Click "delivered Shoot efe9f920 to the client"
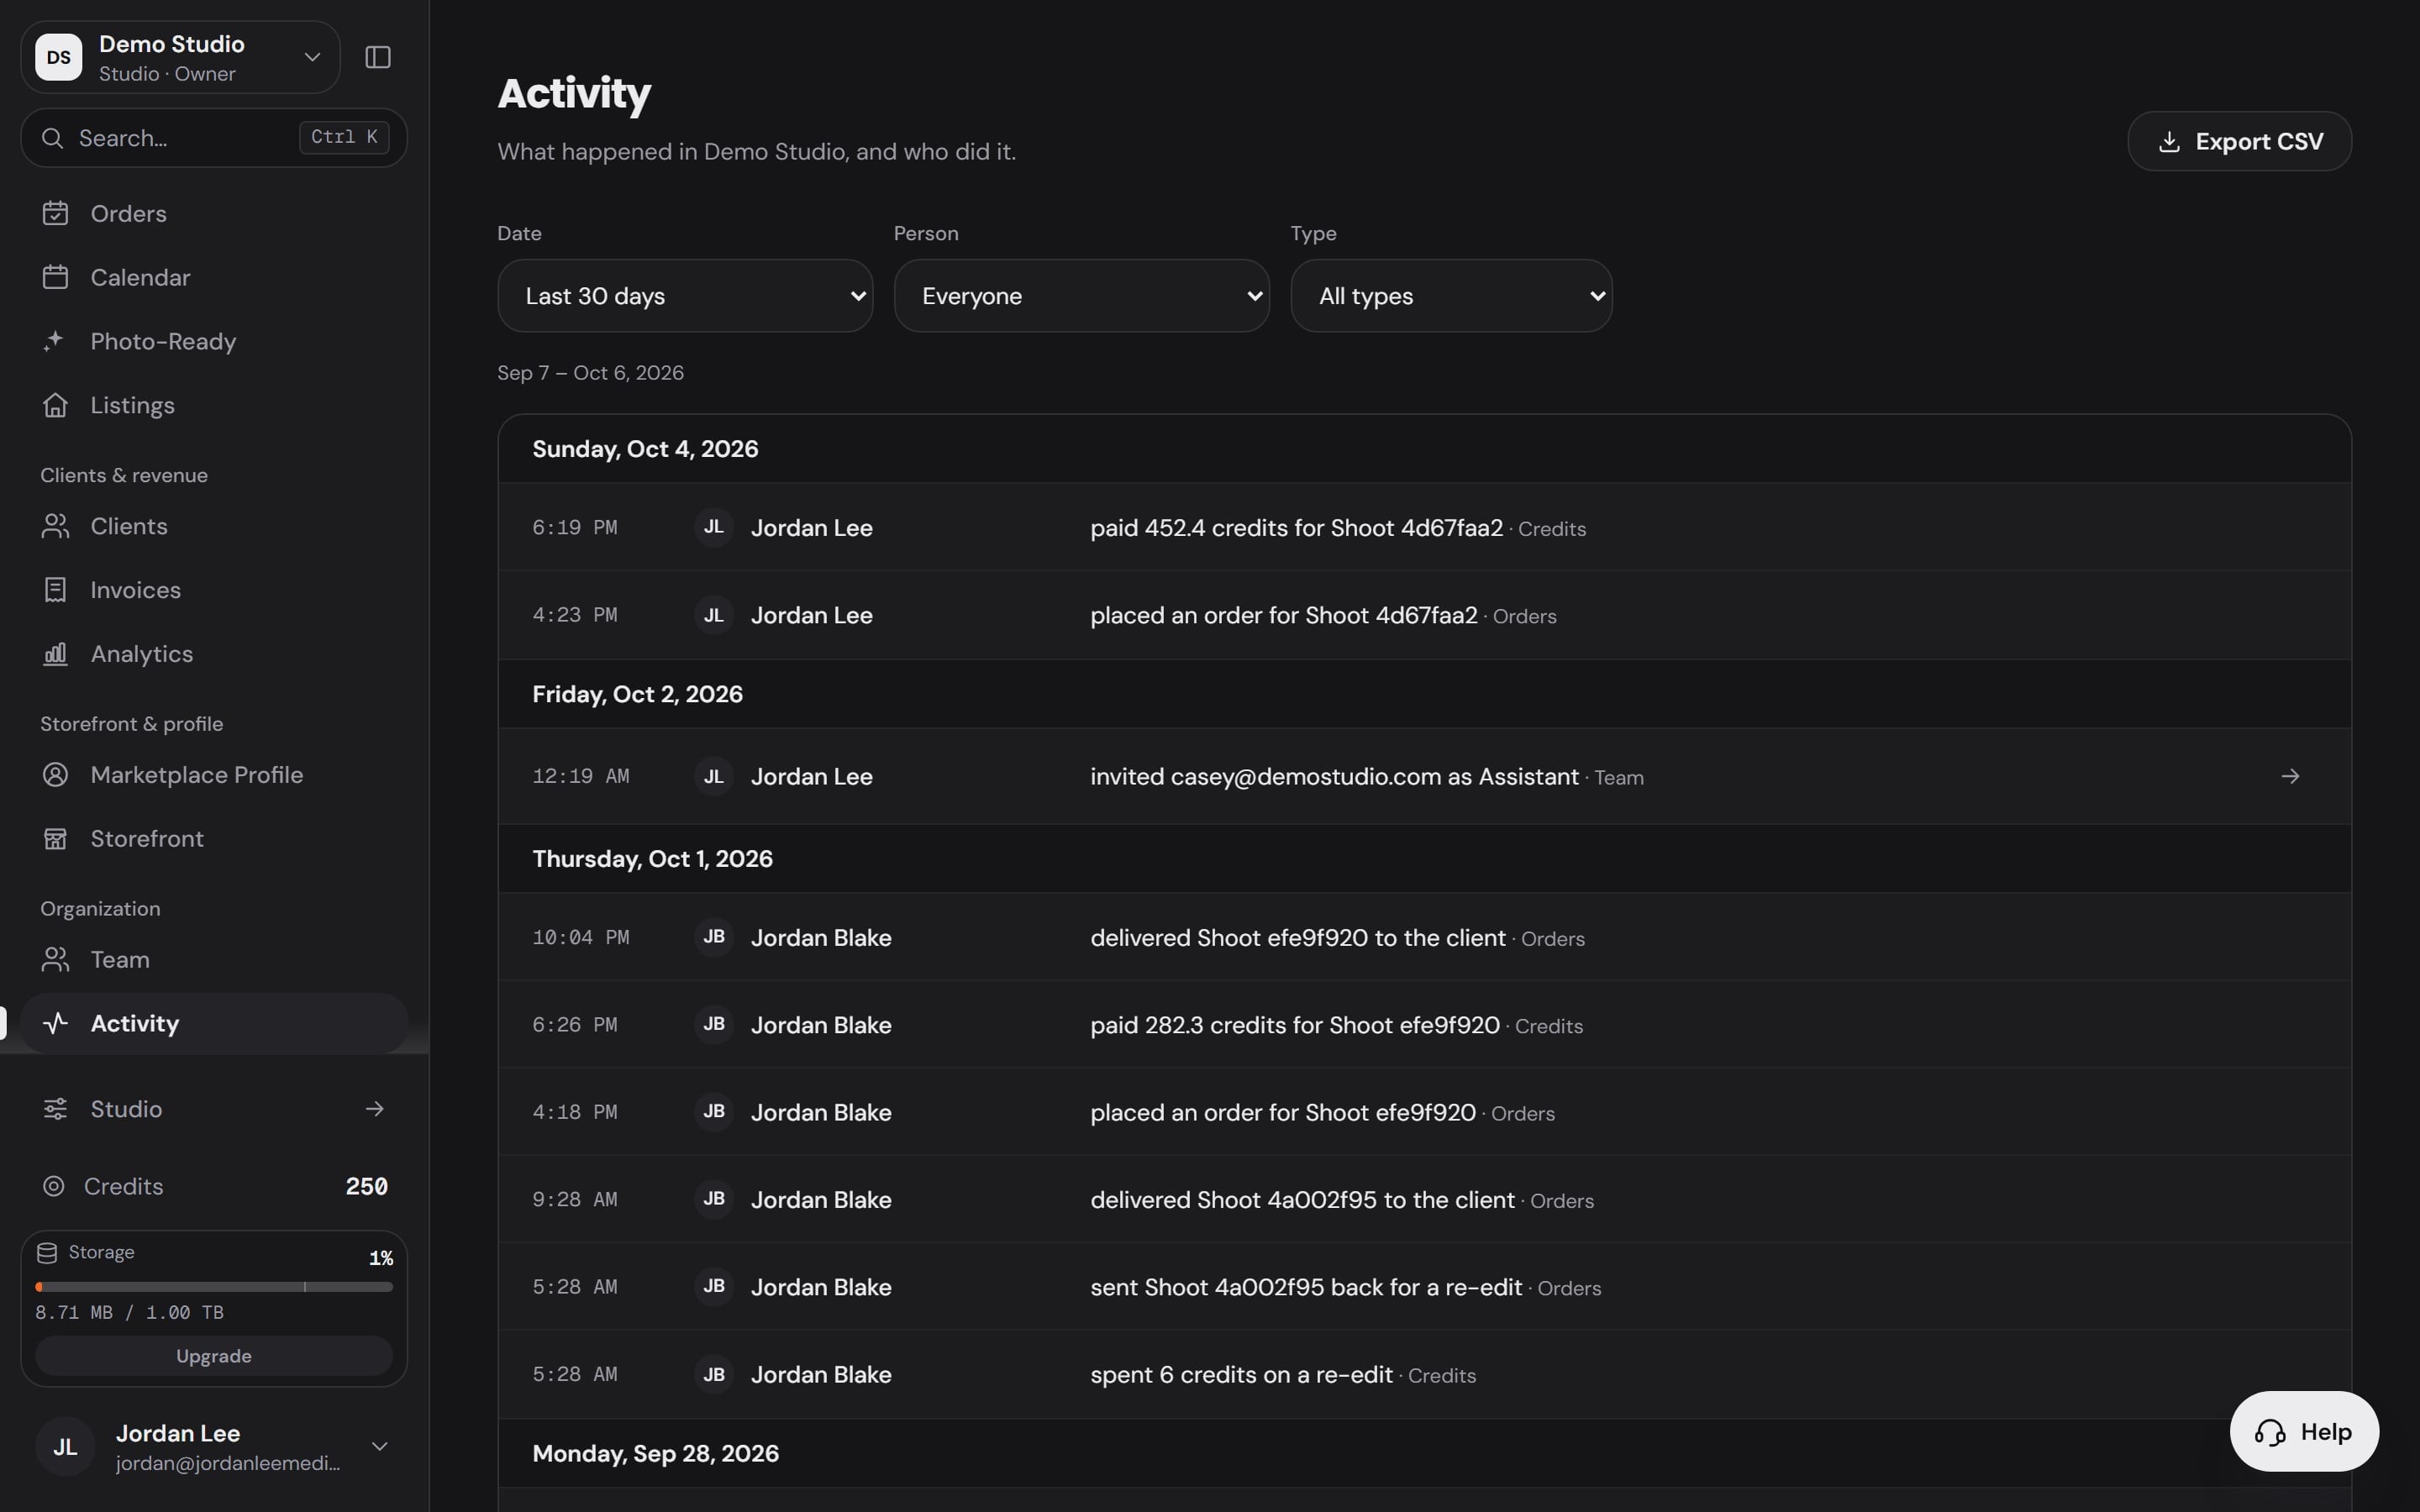The height and width of the screenshot is (1512, 2420). click(x=1297, y=938)
